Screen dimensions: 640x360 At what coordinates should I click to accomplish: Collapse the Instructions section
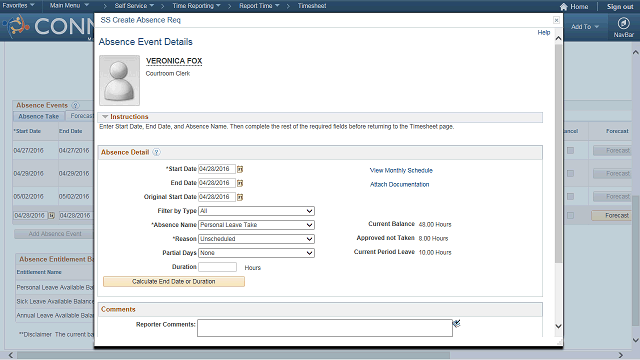coord(105,117)
